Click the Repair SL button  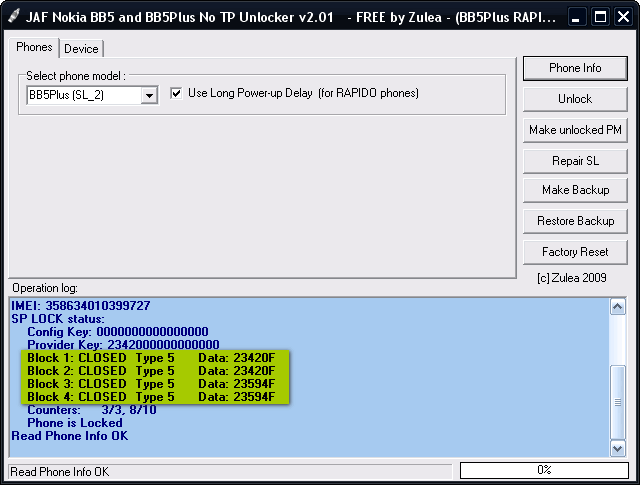(x=575, y=161)
